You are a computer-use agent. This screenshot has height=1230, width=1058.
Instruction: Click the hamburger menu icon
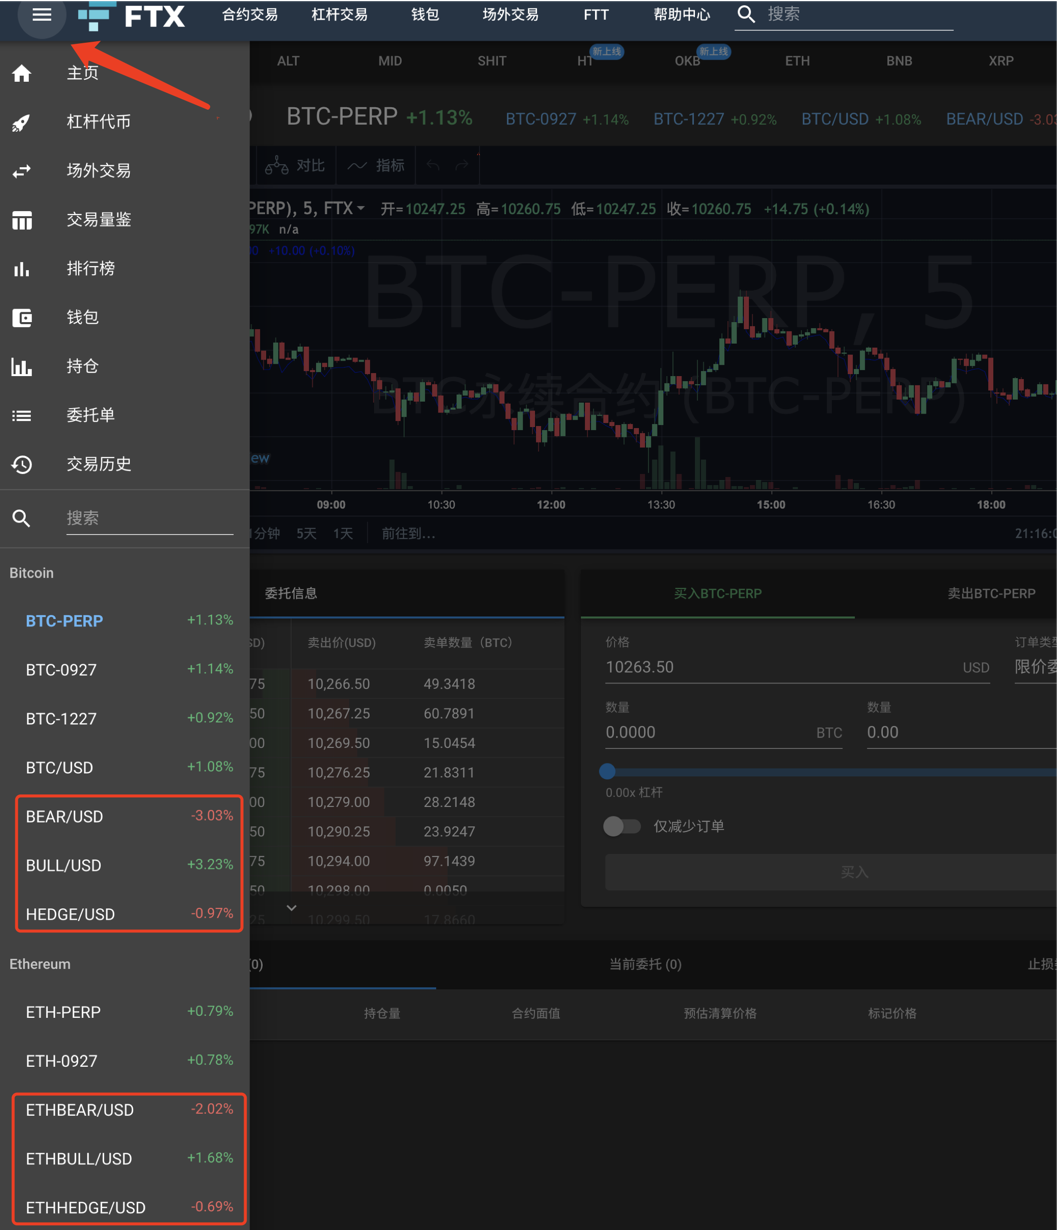pyautogui.click(x=41, y=14)
